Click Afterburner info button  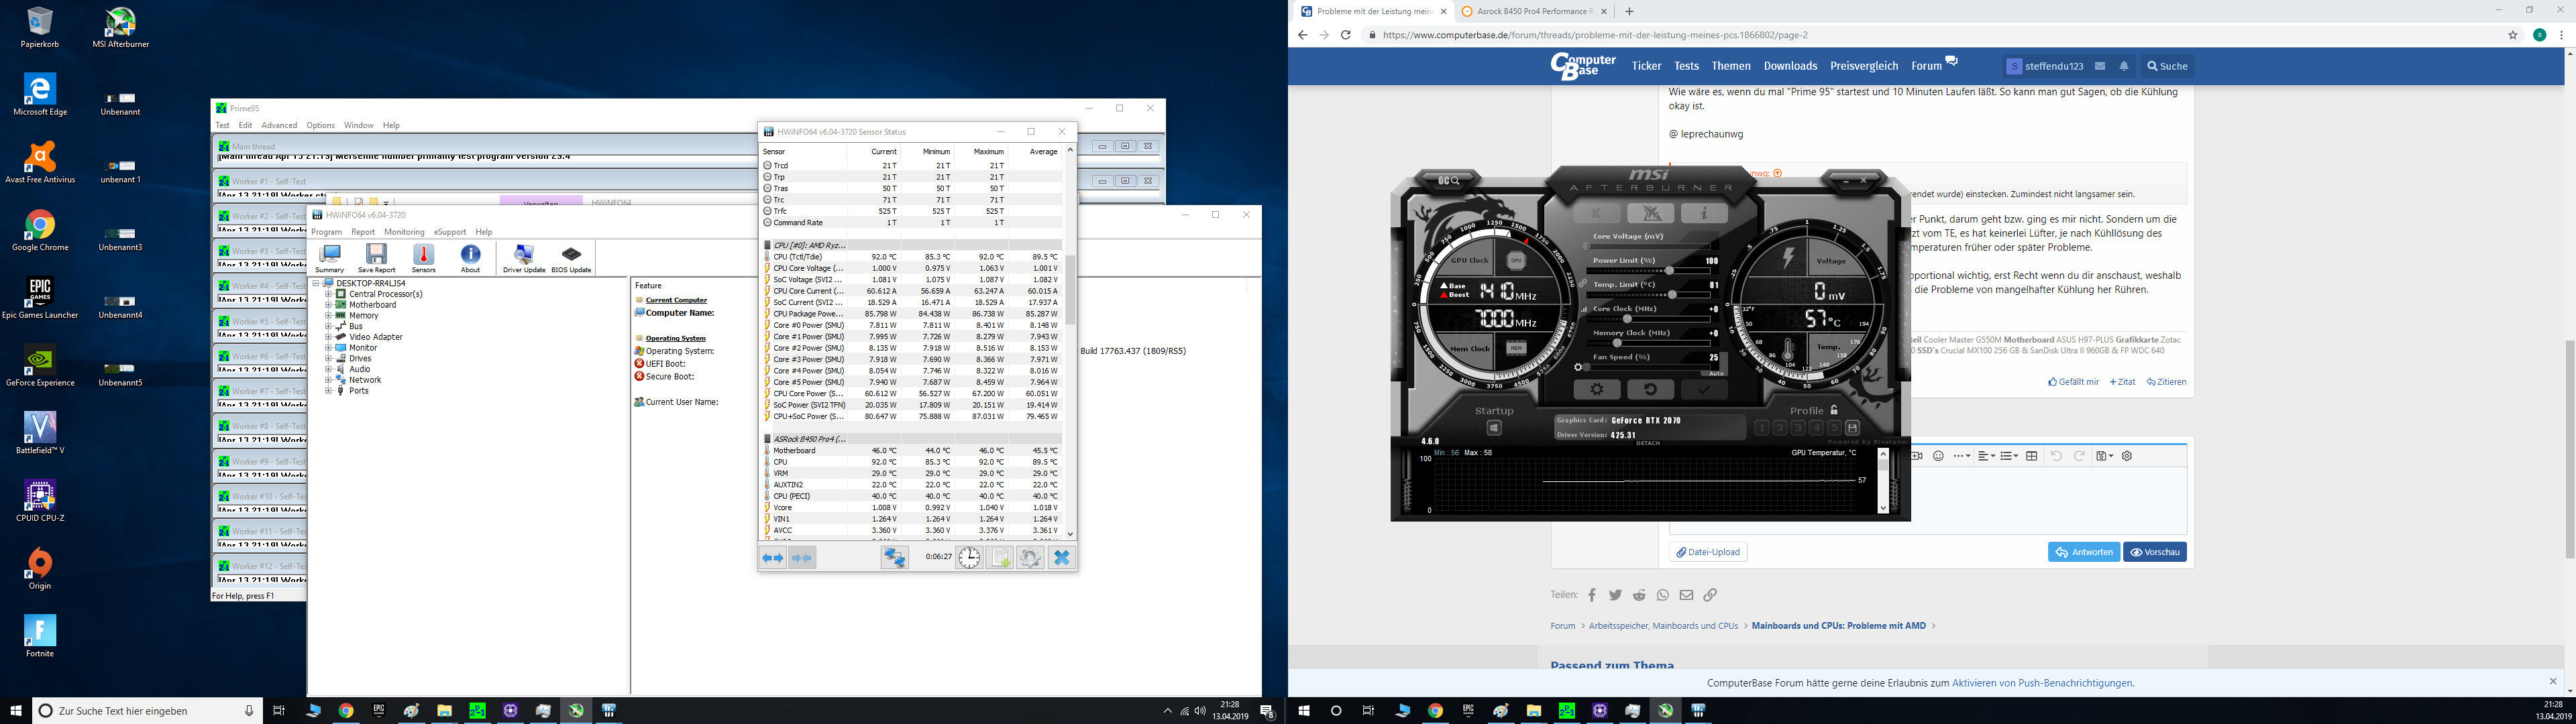tap(1704, 213)
